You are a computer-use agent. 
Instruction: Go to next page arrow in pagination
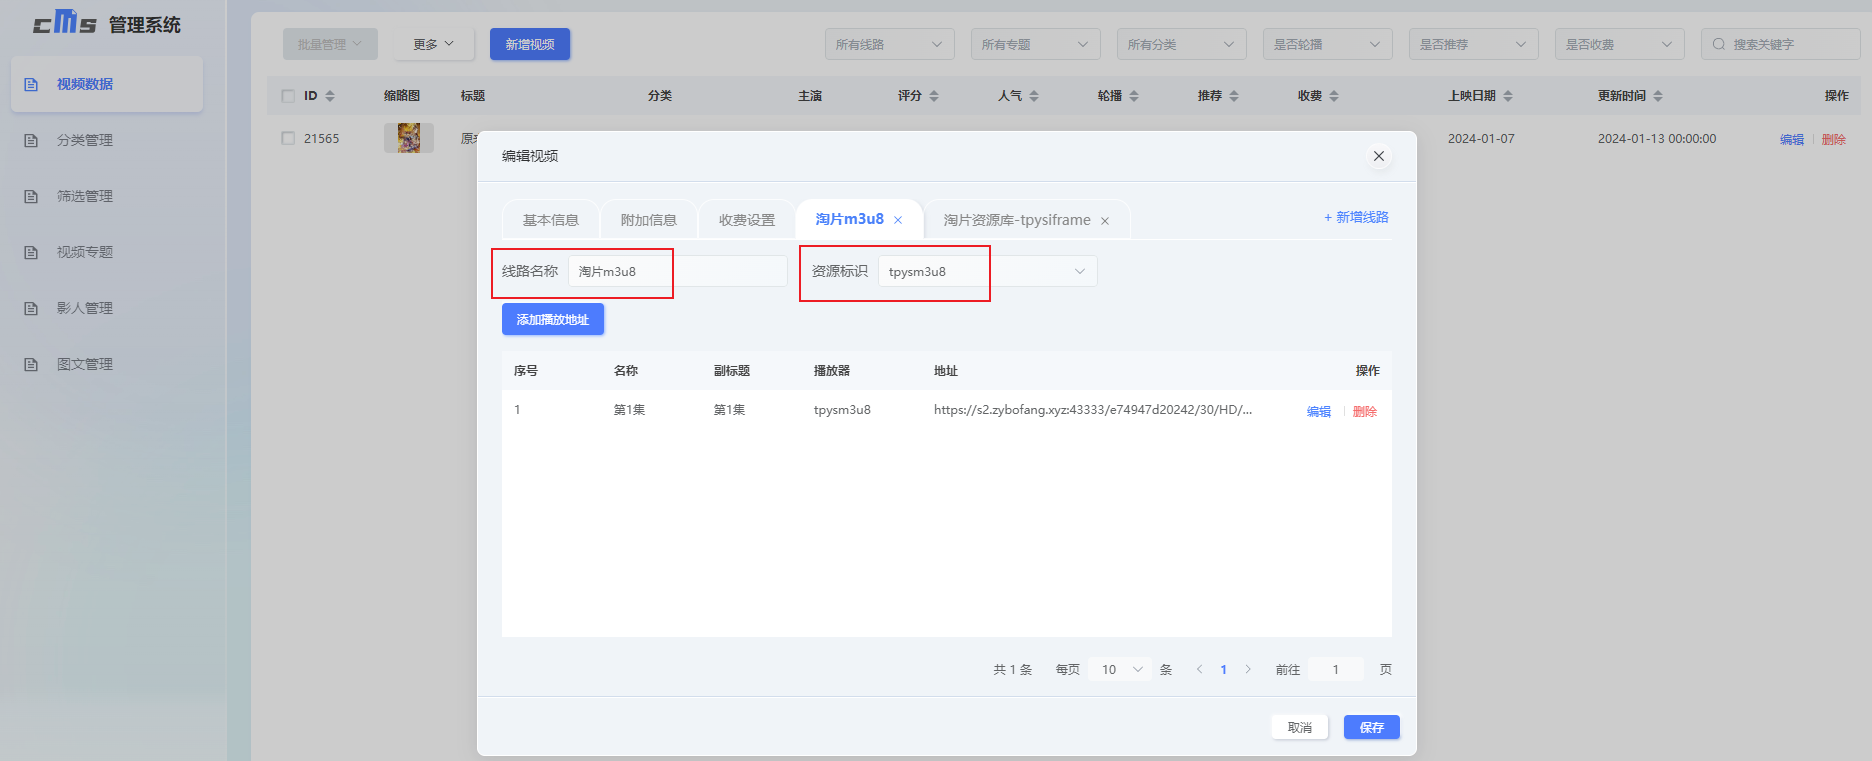coord(1248,670)
